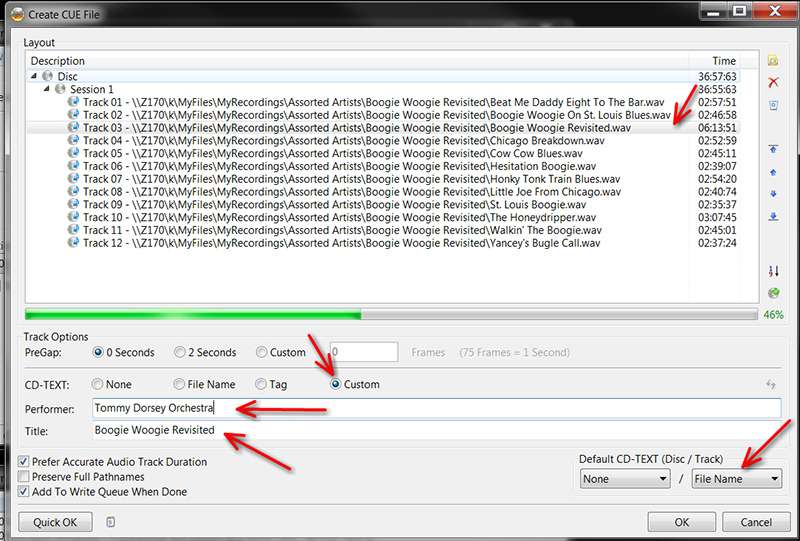Click the Track 12 audio icon
The height and width of the screenshot is (541, 800).
click(x=73, y=242)
